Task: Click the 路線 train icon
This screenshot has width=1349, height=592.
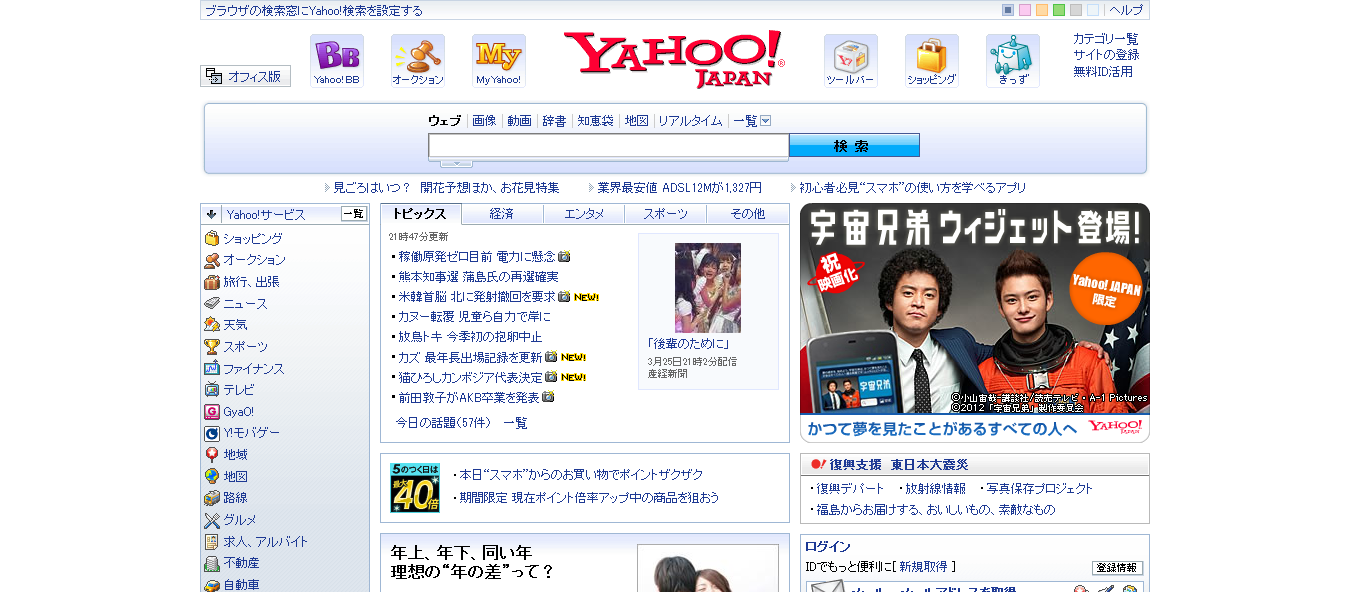Action: tap(212, 498)
